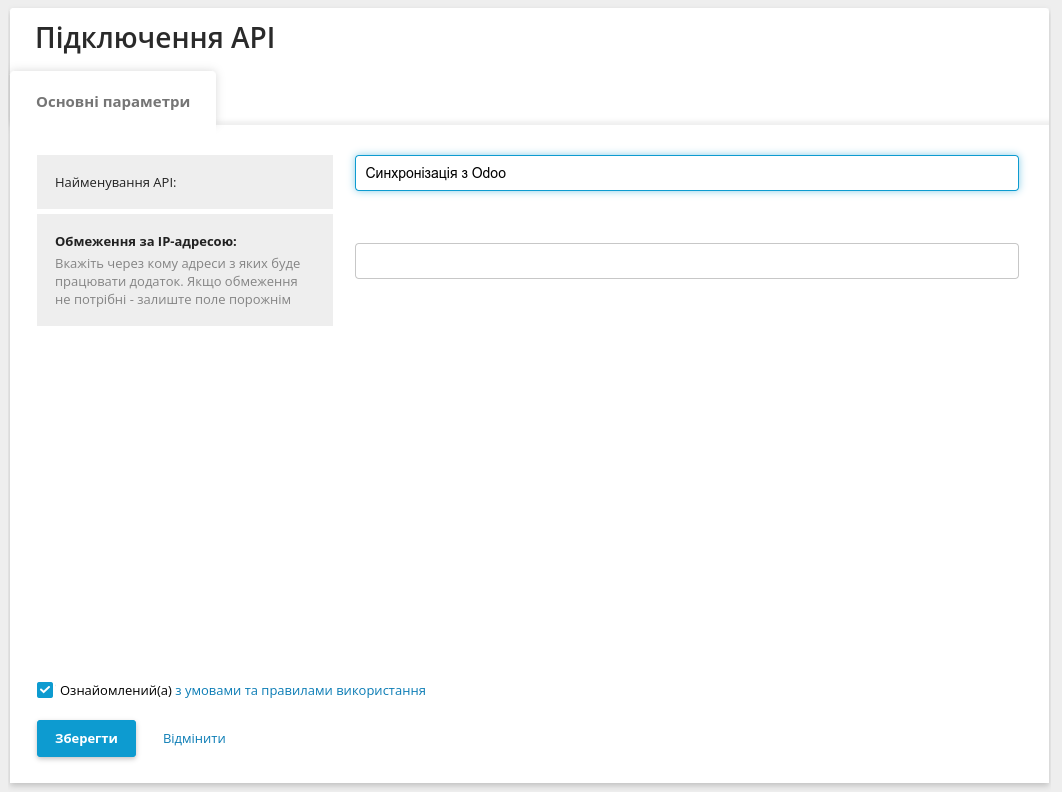This screenshot has width=1062, height=792.
Task: Place cursor in the Обмеження за IP-адресою input
Action: [x=686, y=261]
